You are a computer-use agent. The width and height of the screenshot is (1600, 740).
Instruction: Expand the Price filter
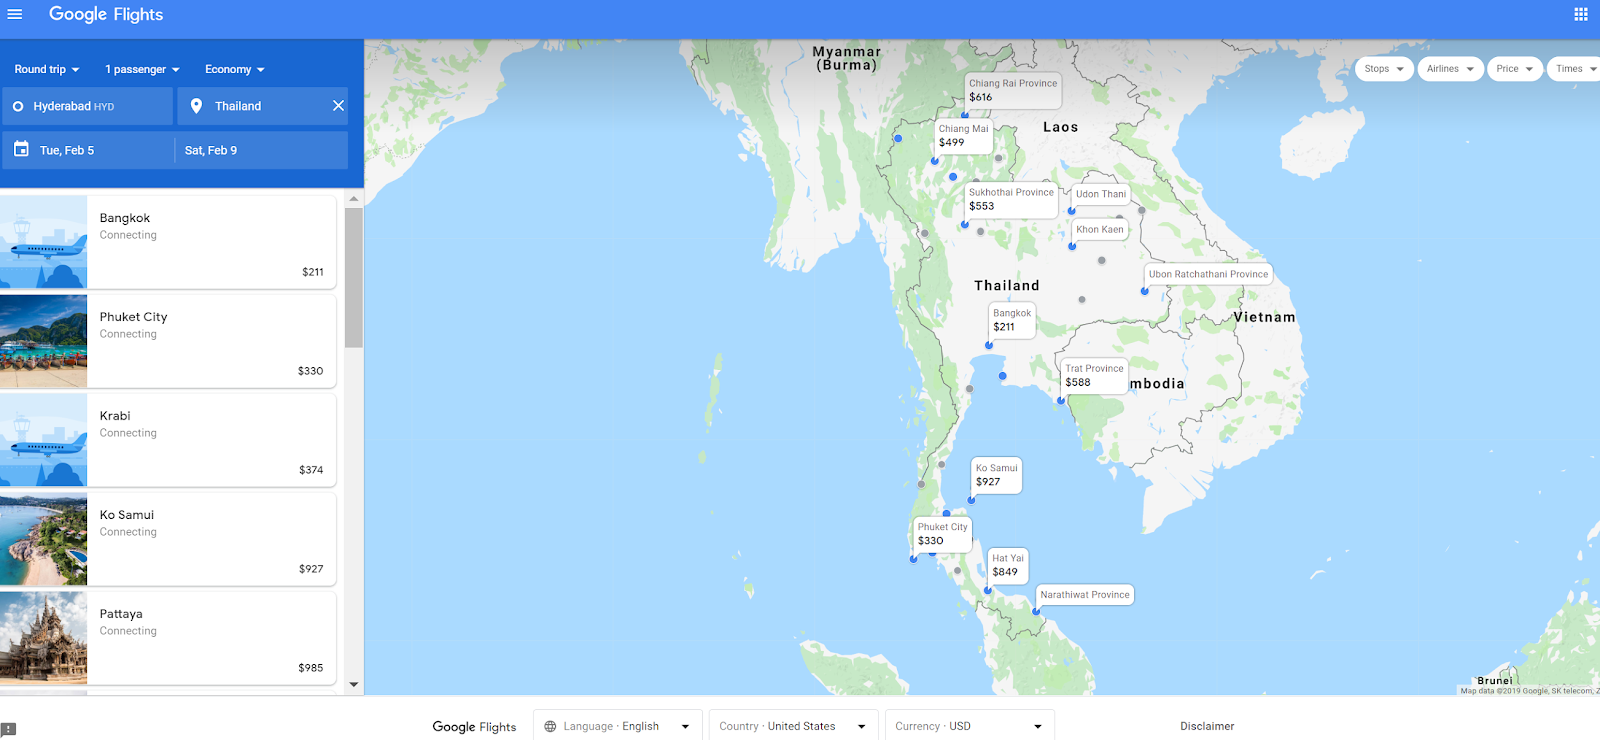(x=1515, y=69)
